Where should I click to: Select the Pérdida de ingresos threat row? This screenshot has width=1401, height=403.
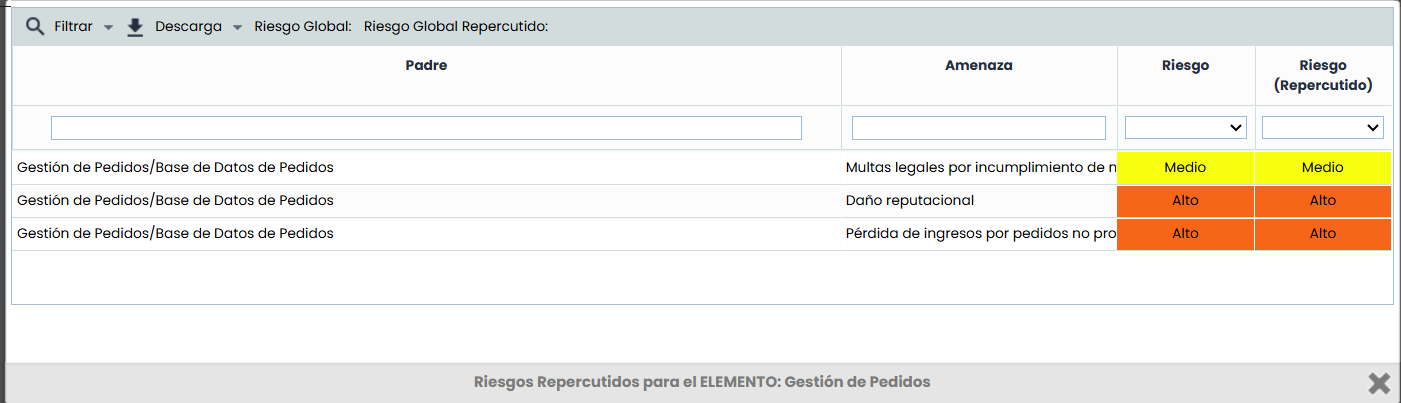980,233
